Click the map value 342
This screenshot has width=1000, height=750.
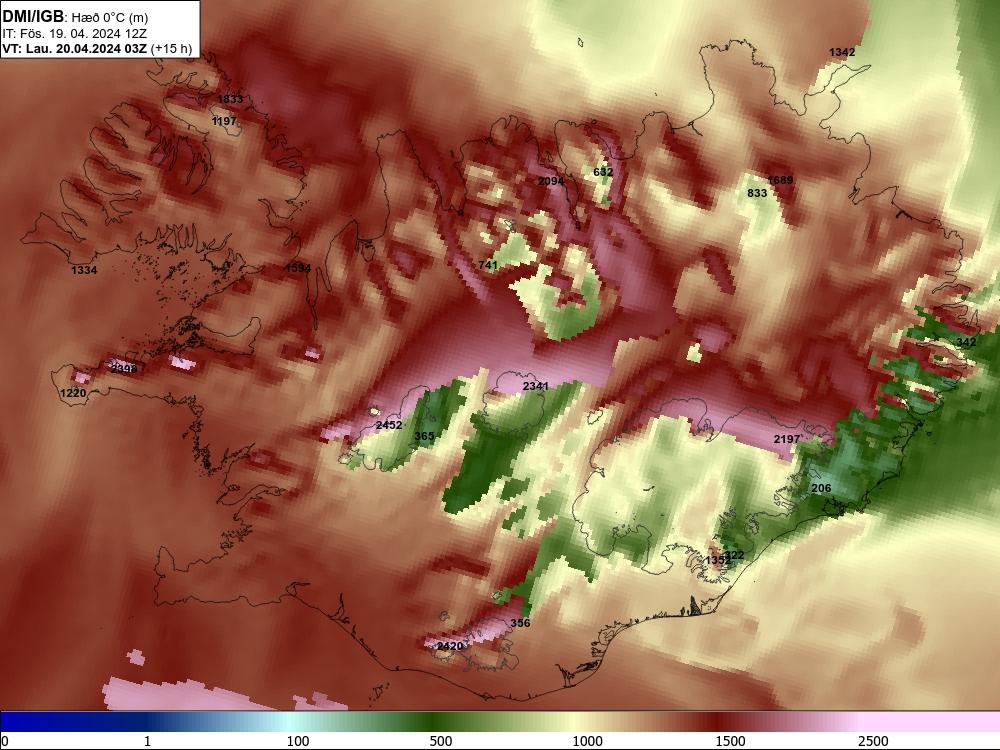966,342
